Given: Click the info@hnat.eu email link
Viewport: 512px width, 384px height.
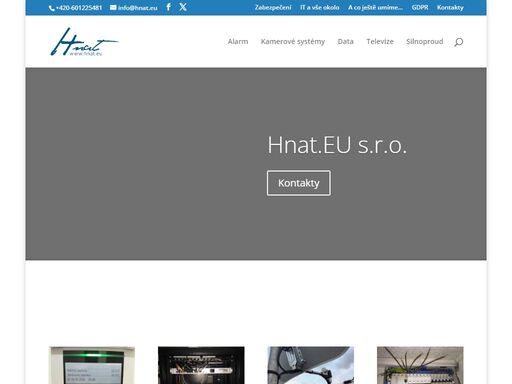Looking at the screenshot, I should [137, 8].
